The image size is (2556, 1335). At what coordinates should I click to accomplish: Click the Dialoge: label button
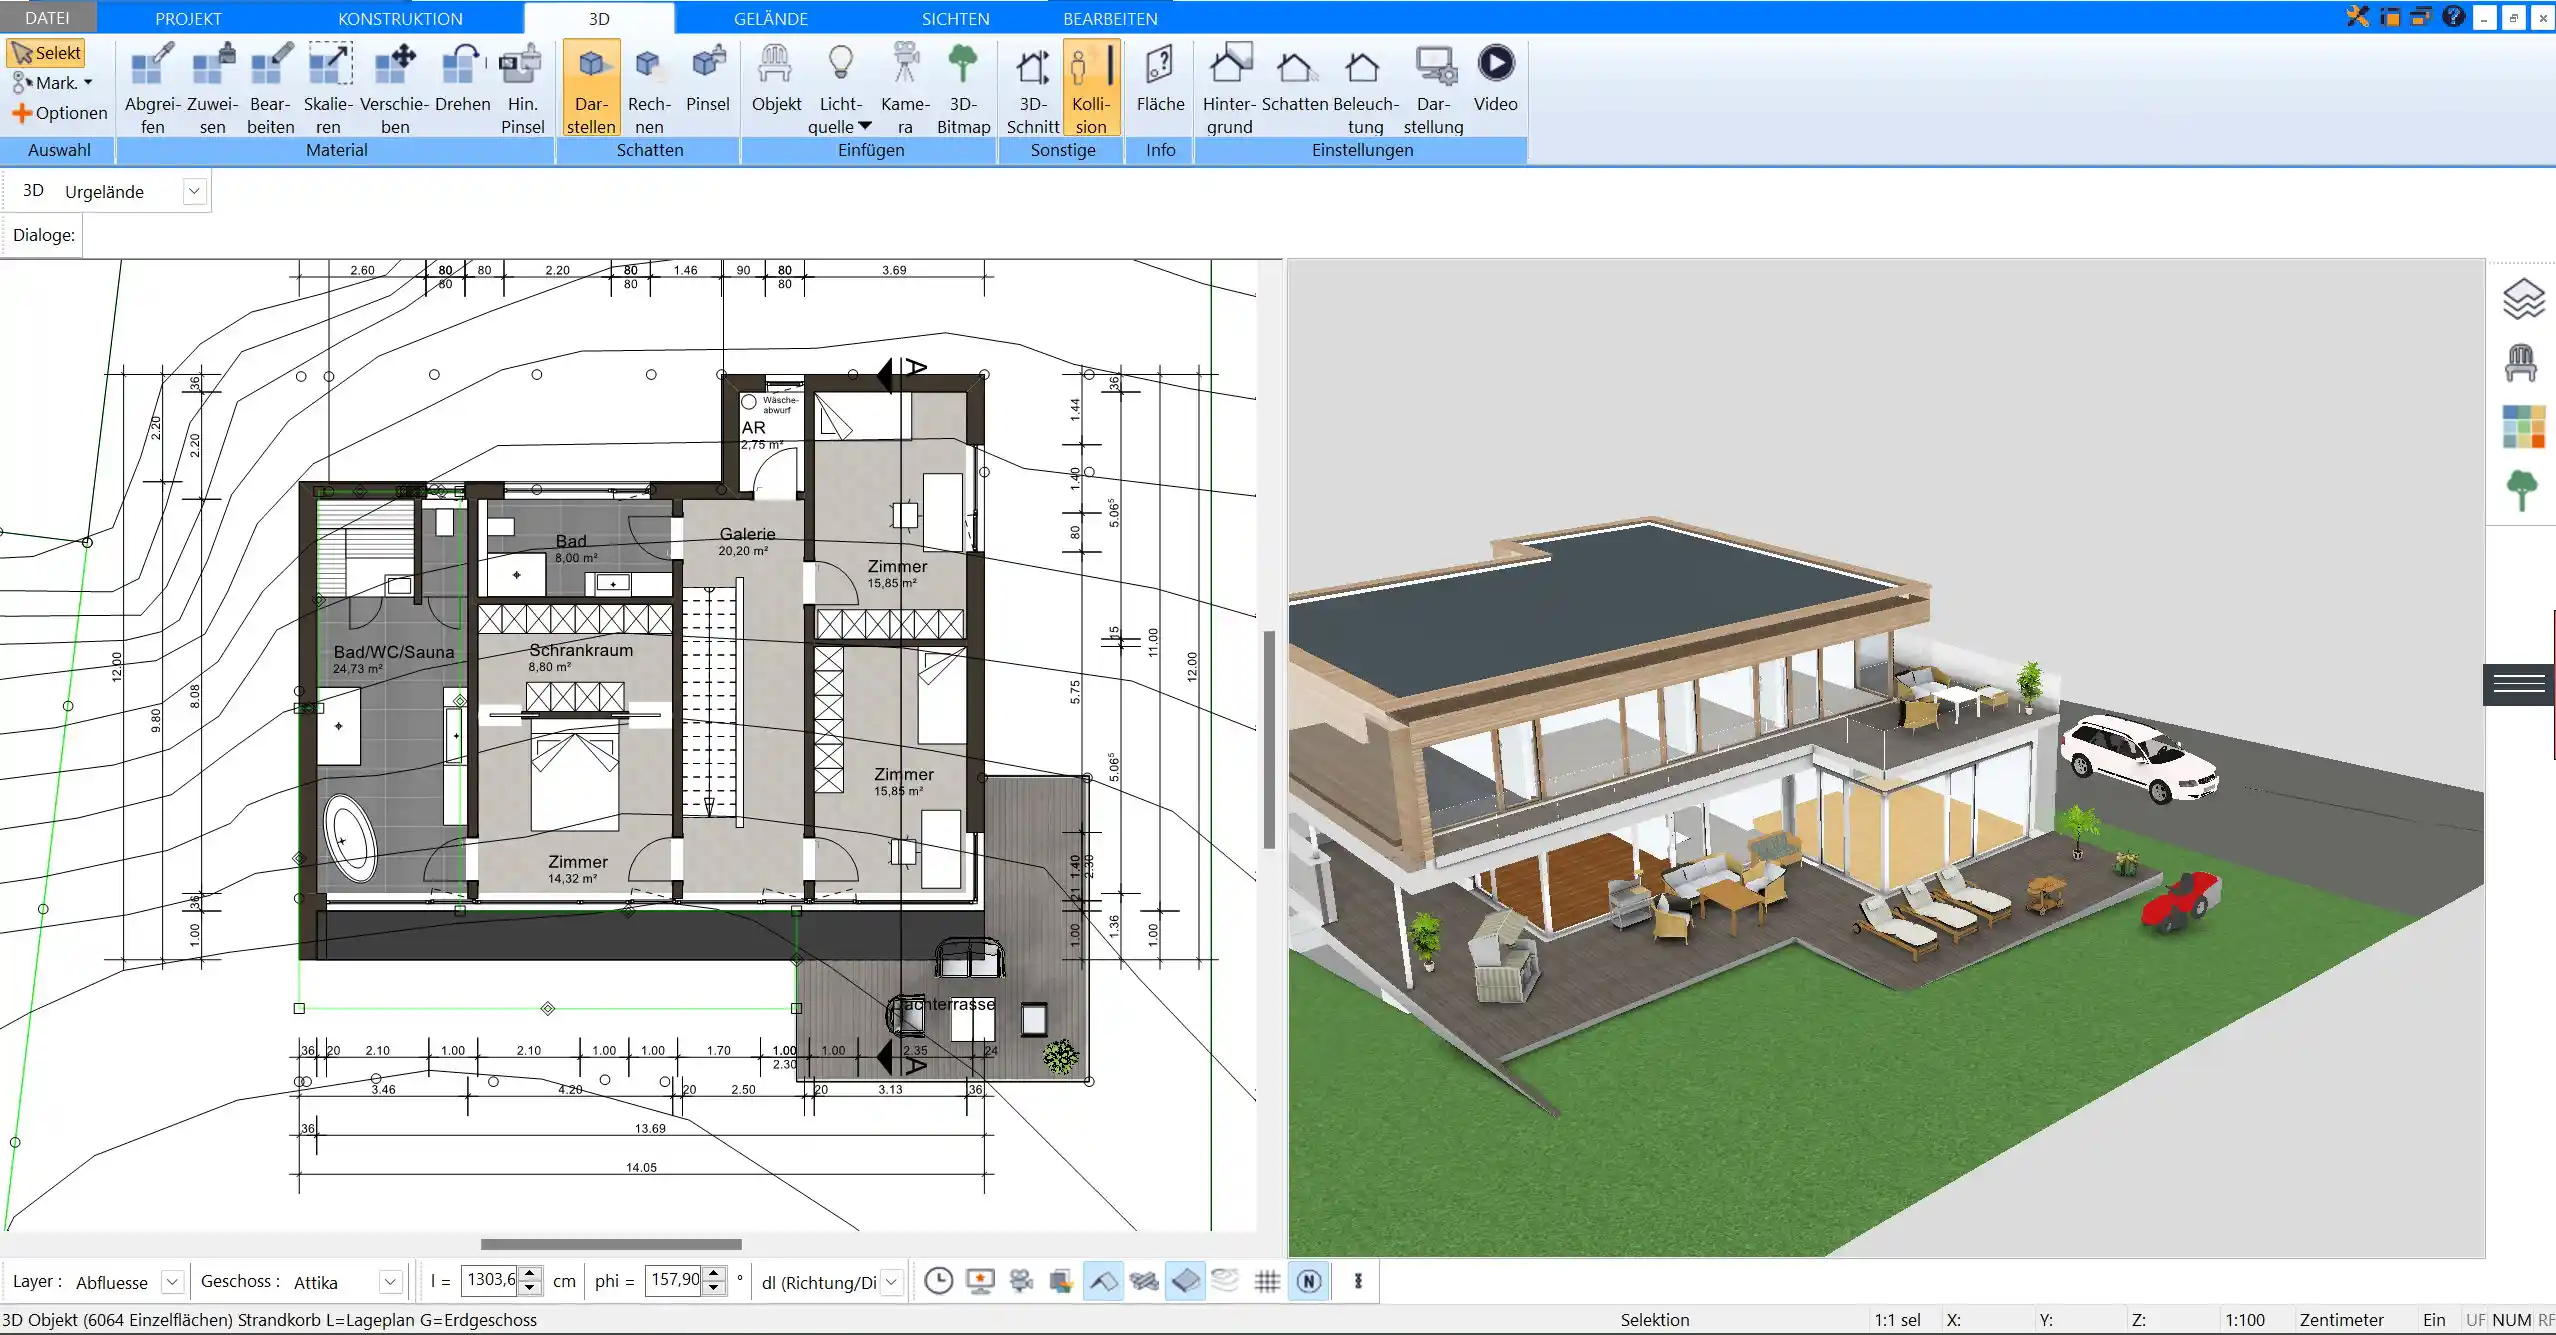[43, 235]
